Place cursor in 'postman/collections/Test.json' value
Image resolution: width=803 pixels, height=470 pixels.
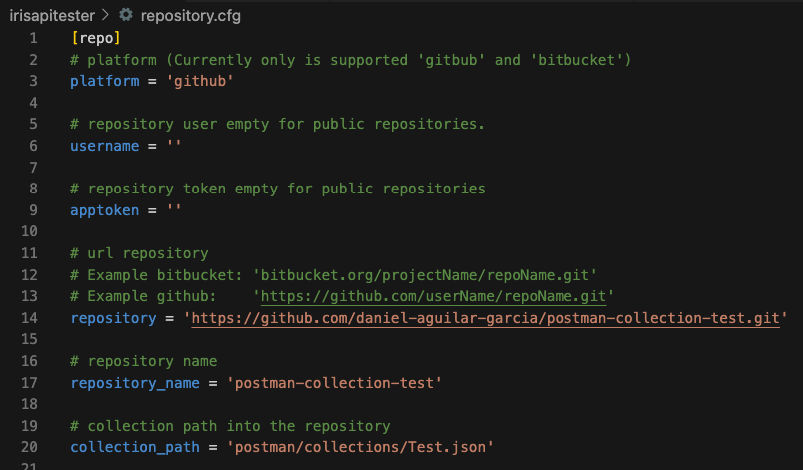click(360, 447)
